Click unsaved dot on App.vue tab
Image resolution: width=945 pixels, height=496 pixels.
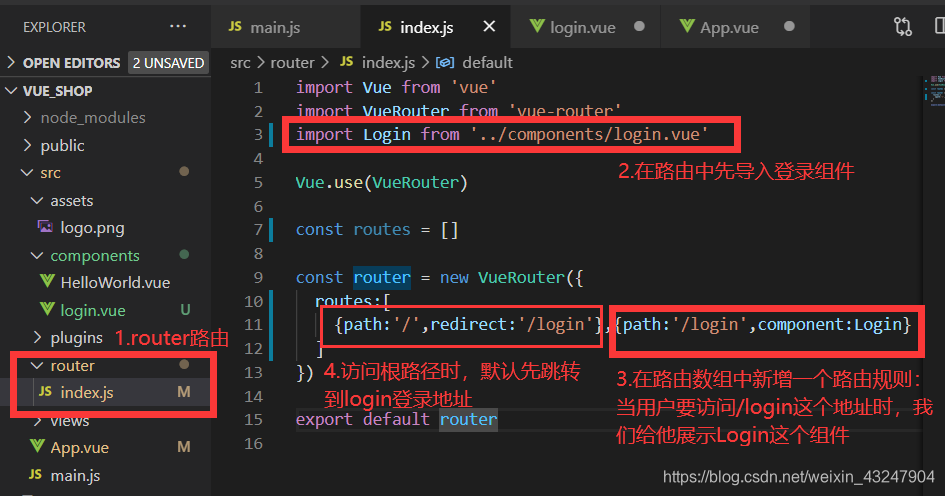789,27
